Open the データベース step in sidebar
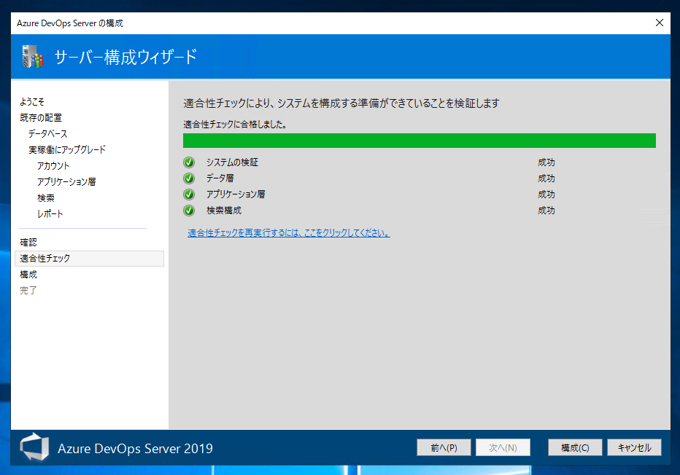This screenshot has width=680, height=475. pyautogui.click(x=48, y=134)
